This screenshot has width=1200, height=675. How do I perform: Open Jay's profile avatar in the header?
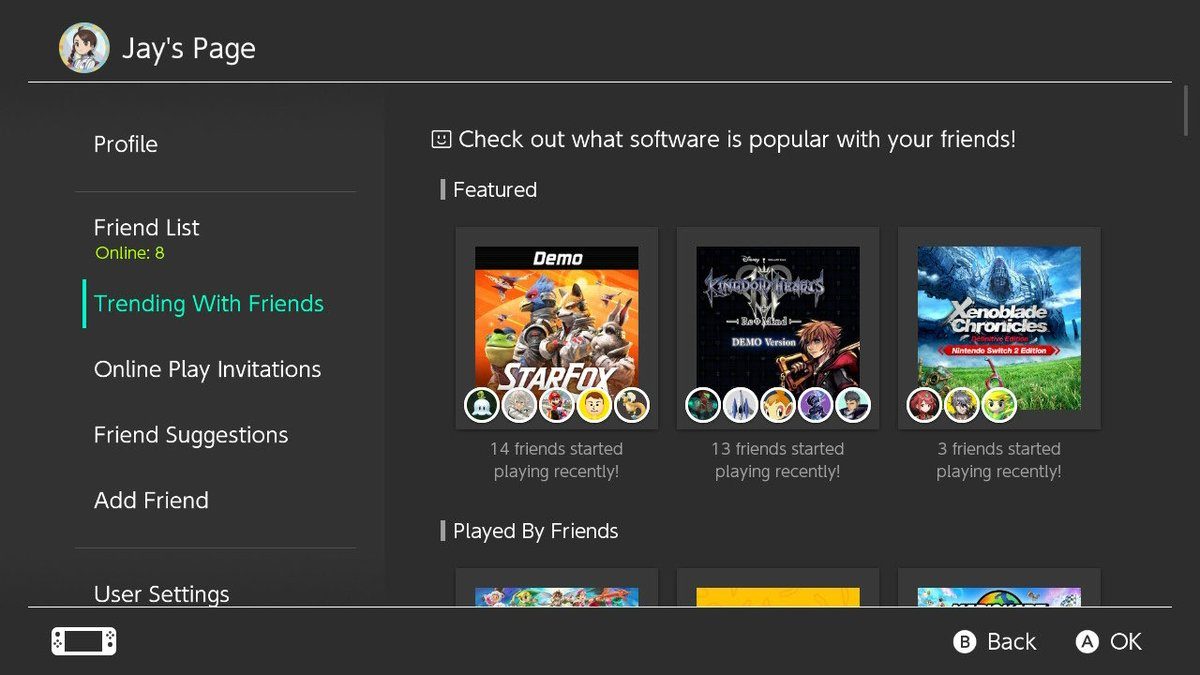coord(84,48)
